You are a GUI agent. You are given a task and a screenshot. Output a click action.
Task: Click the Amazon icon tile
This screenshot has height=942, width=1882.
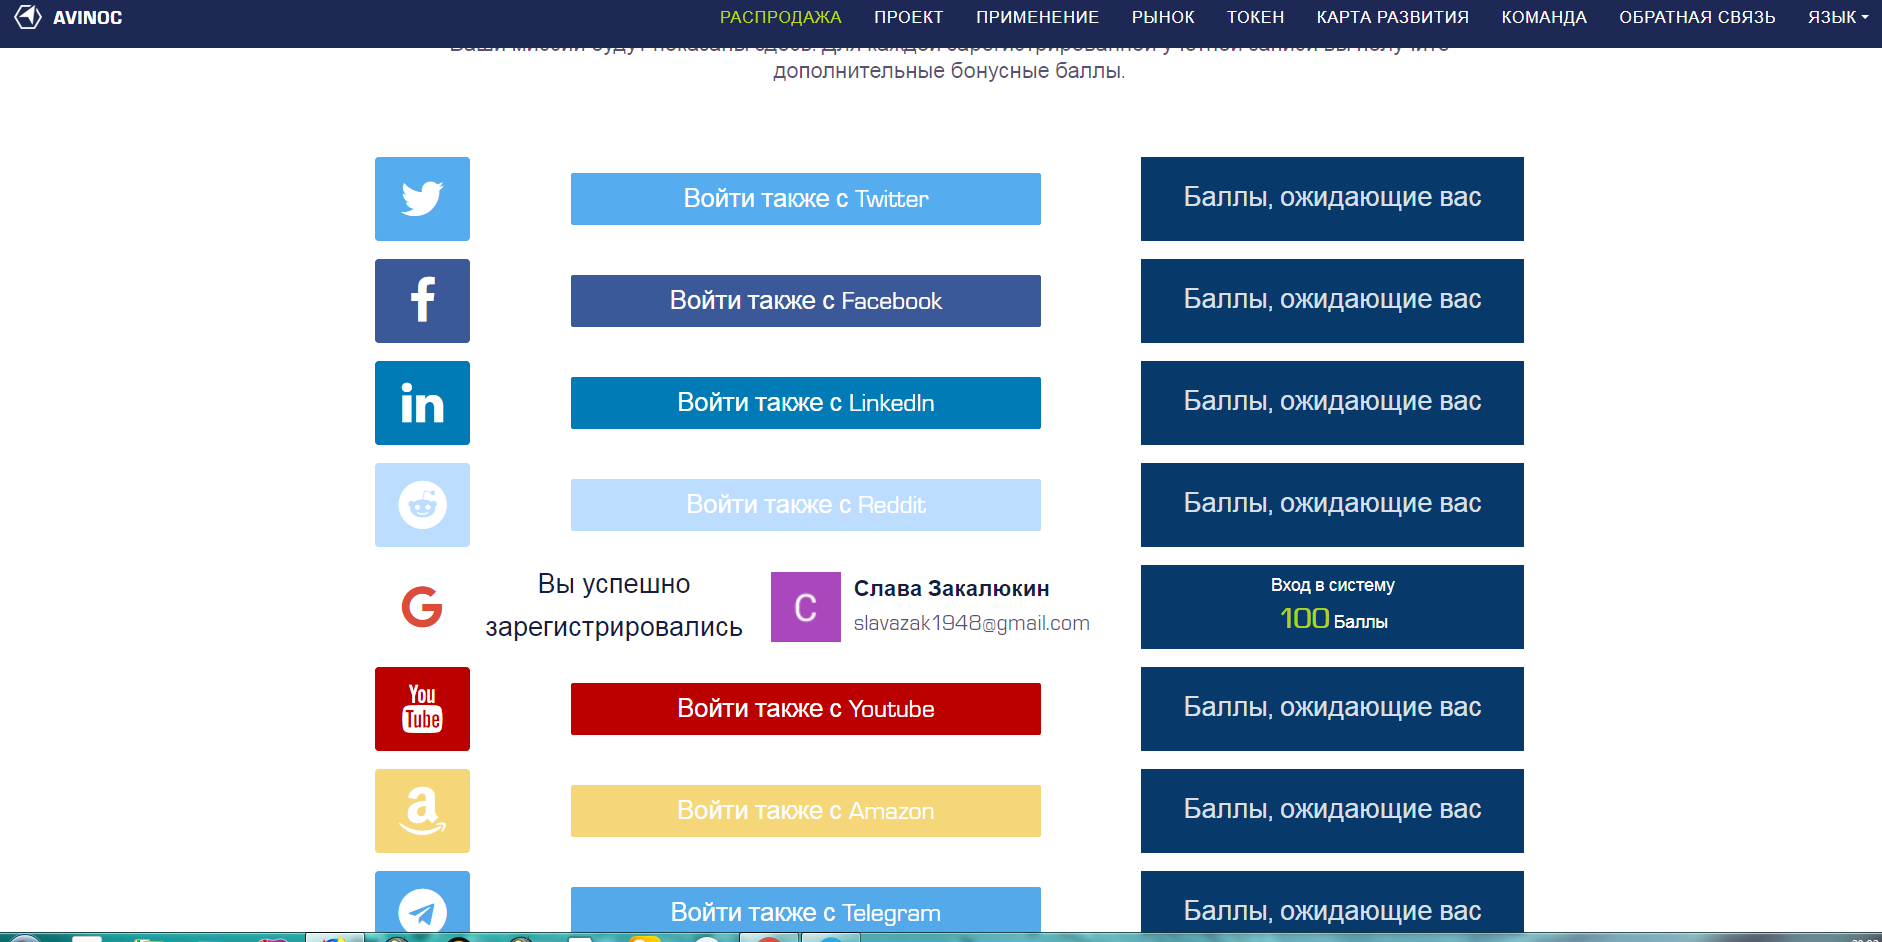422,811
